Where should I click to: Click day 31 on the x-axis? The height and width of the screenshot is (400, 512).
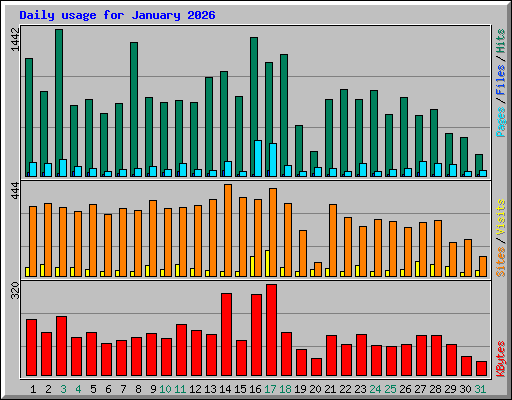(x=480, y=389)
